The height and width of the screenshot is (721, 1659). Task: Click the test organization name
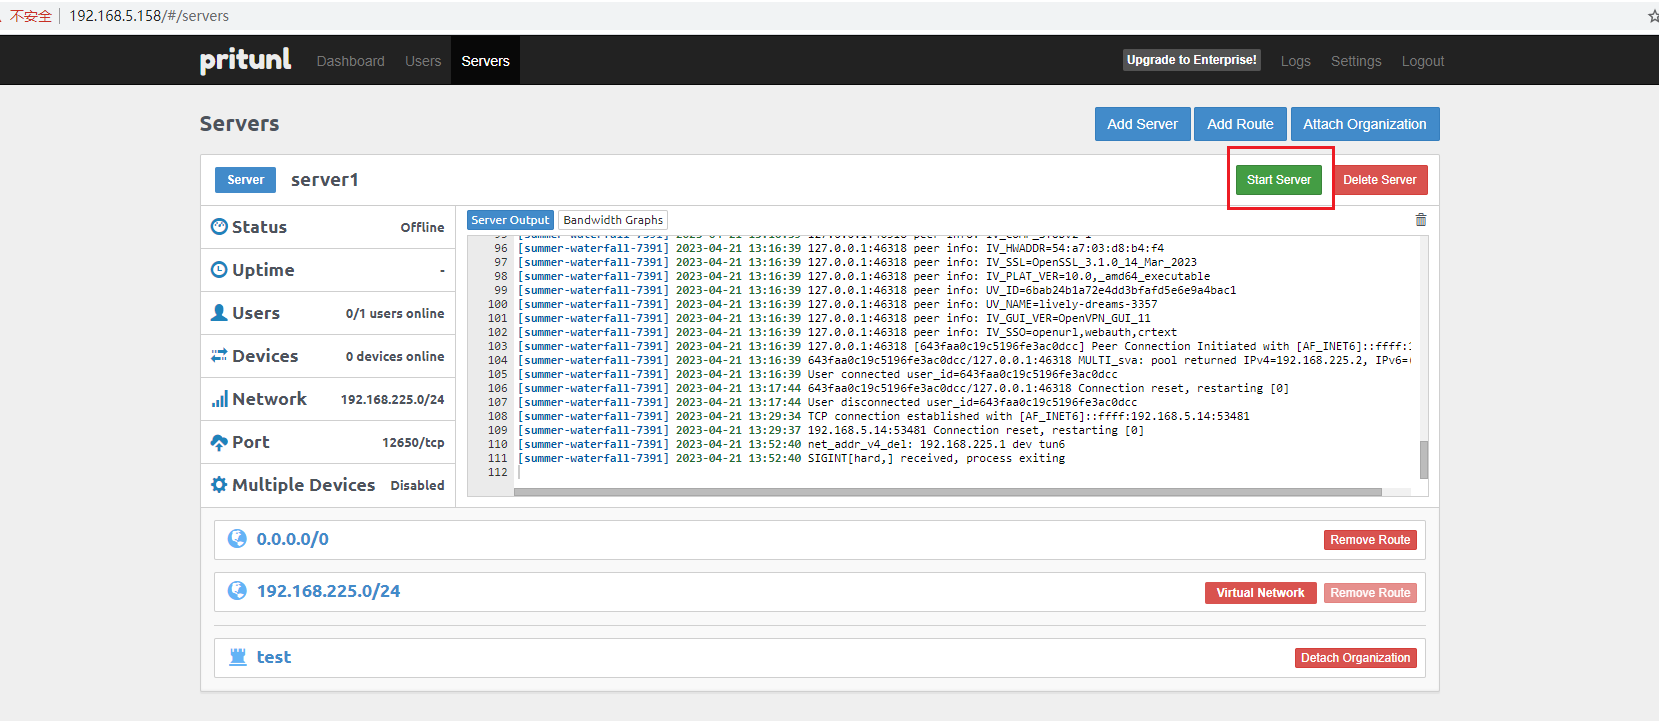point(274,657)
